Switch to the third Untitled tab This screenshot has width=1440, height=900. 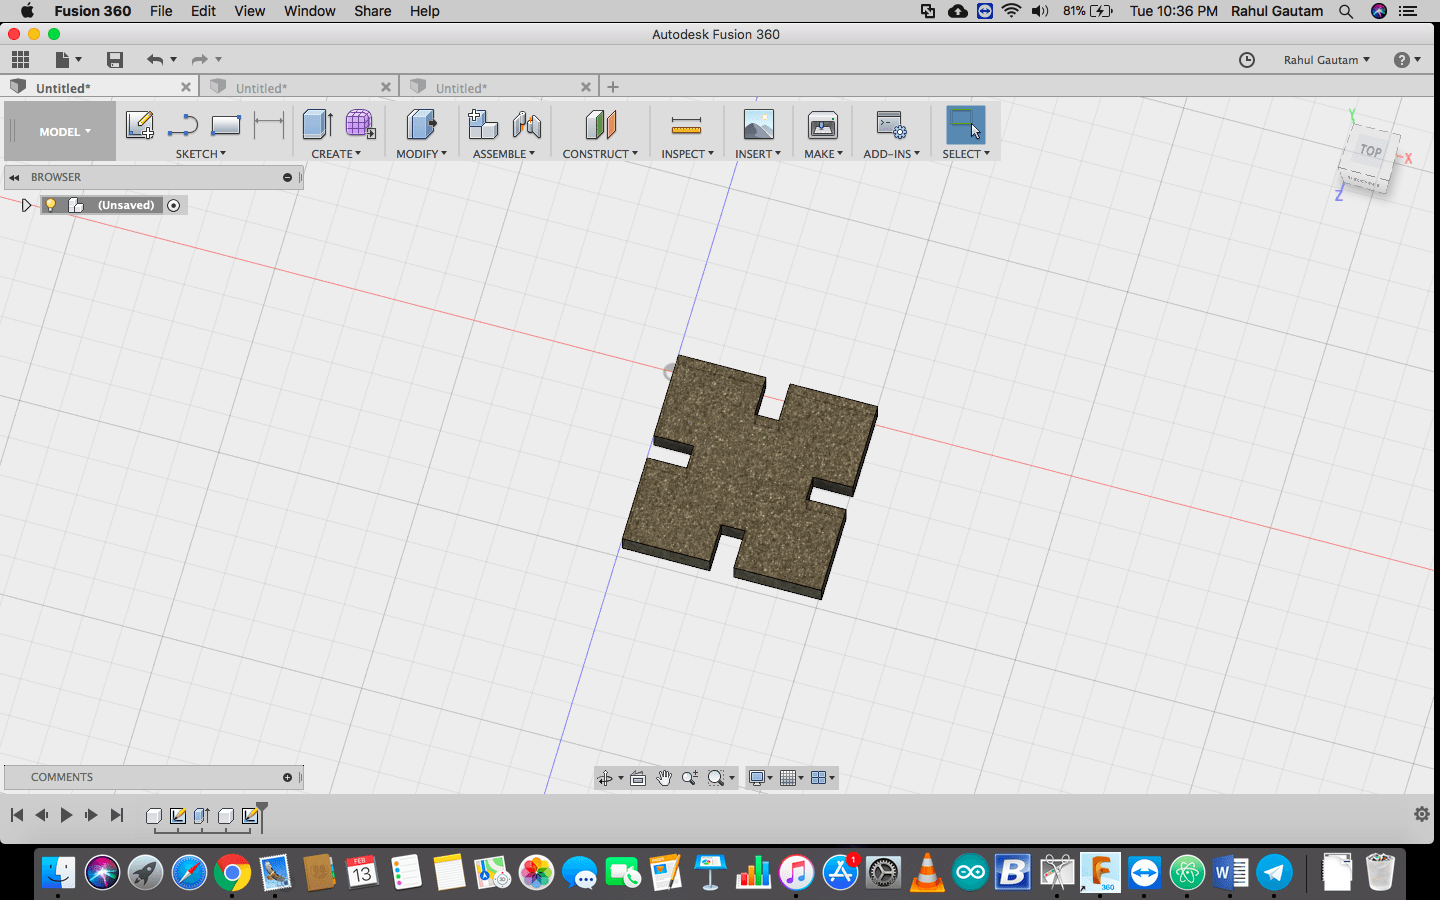(499, 87)
